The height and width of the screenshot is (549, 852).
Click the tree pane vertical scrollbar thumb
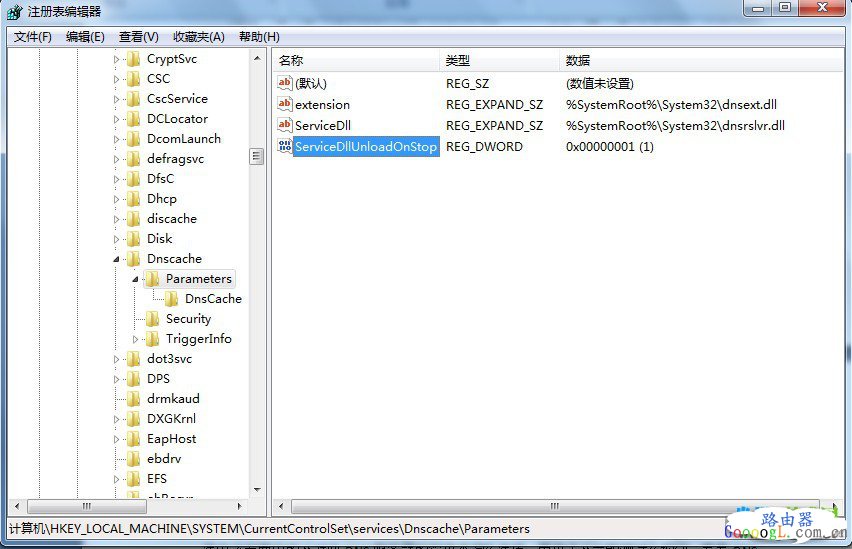tap(257, 156)
